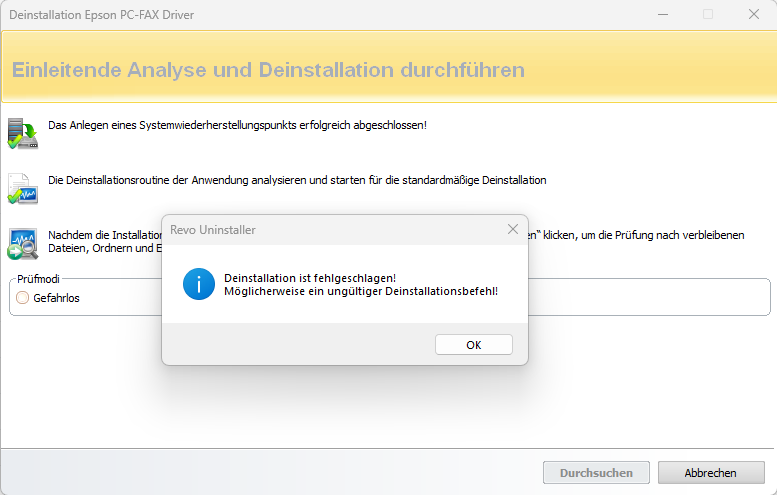Click the uninstall routine analysis icon

[23, 189]
